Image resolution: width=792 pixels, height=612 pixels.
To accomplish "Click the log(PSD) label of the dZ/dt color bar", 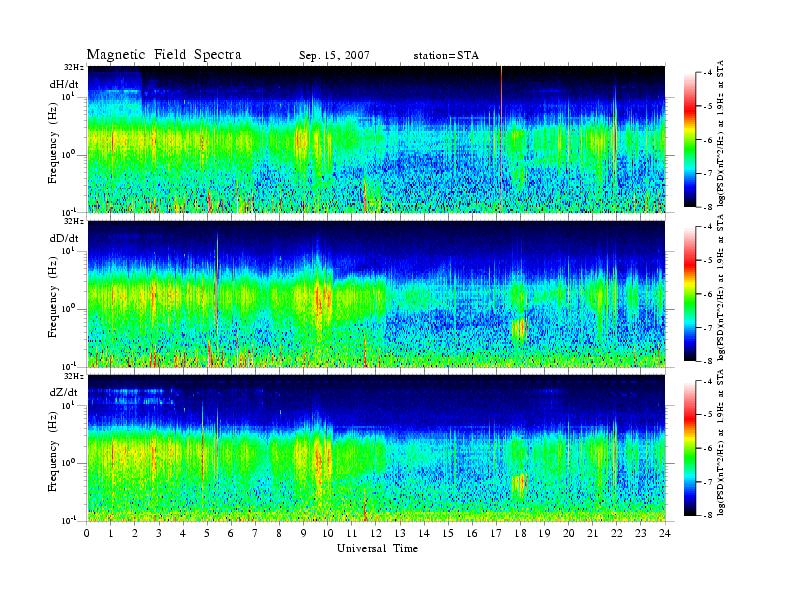I will [x=721, y=442].
